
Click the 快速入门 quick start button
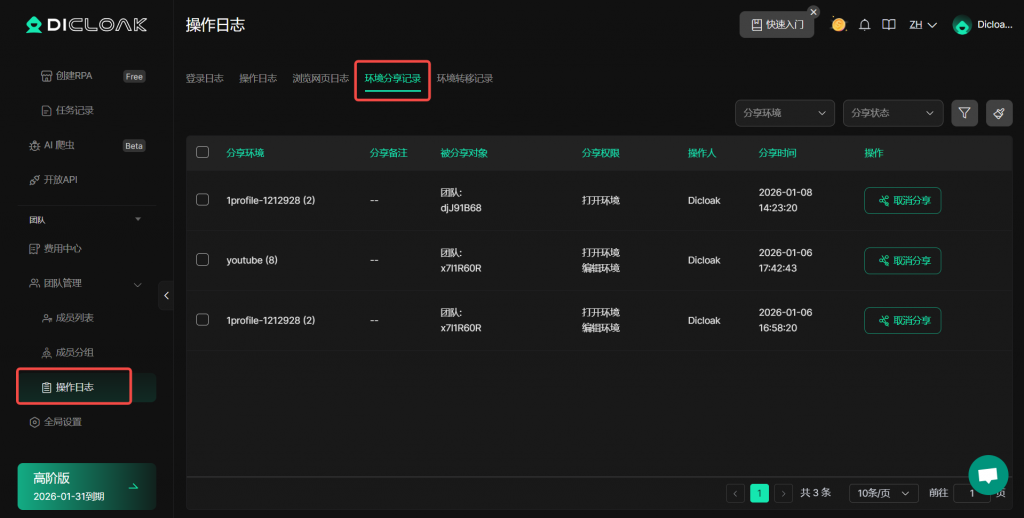click(776, 25)
